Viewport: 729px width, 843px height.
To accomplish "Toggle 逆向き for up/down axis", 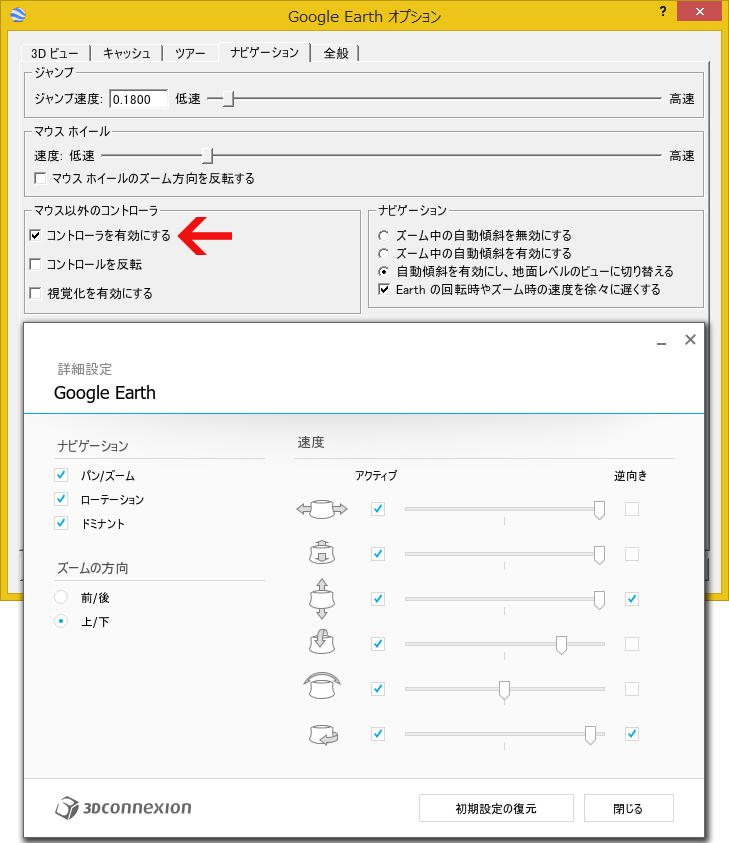I will coord(632,598).
